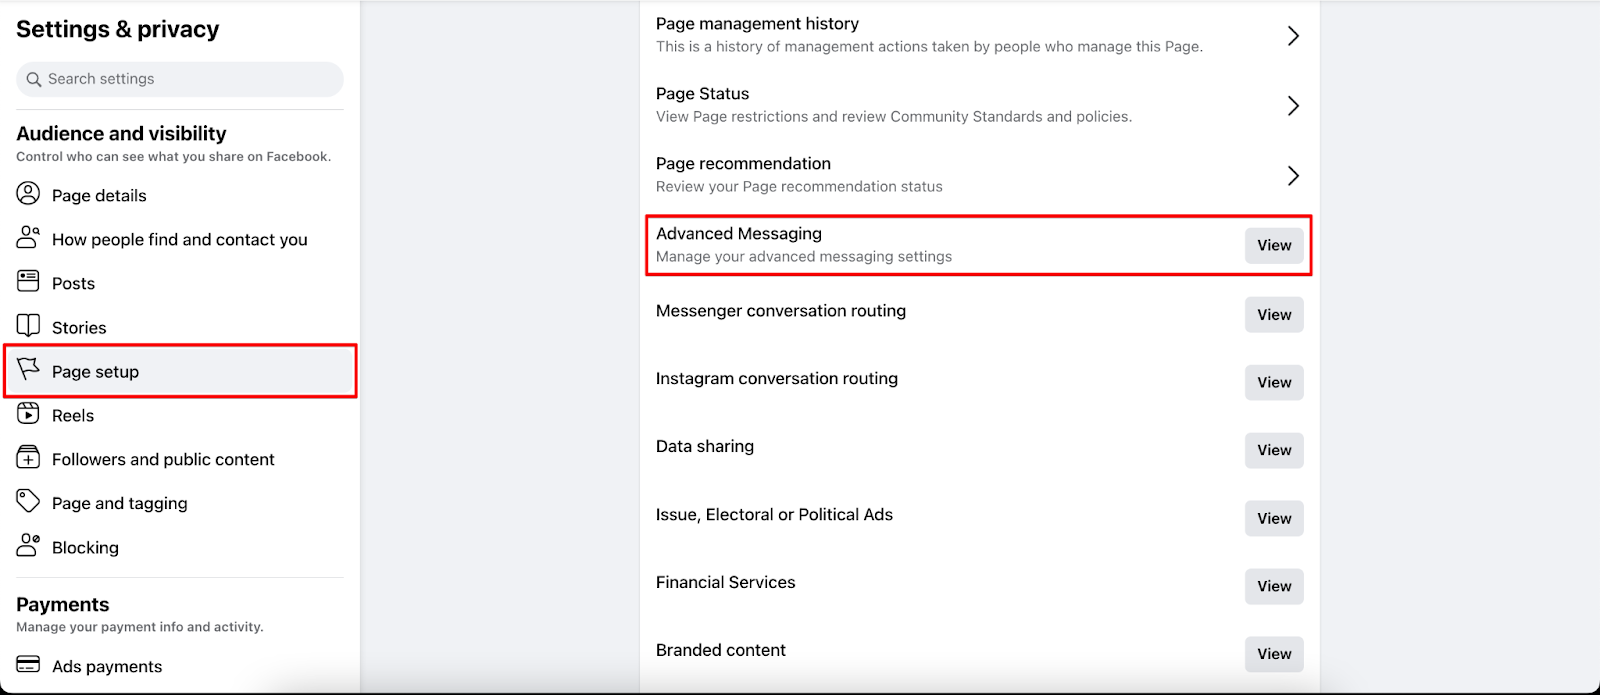Open Ads payments settings

[180, 666]
